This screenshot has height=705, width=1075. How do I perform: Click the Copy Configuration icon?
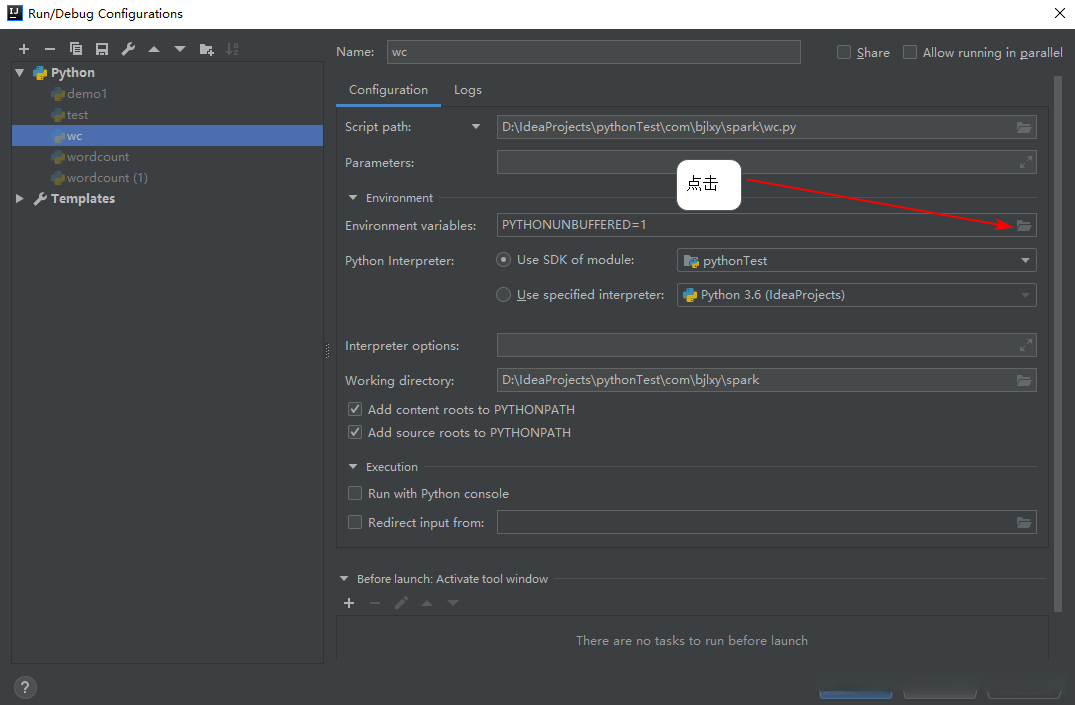tap(76, 49)
